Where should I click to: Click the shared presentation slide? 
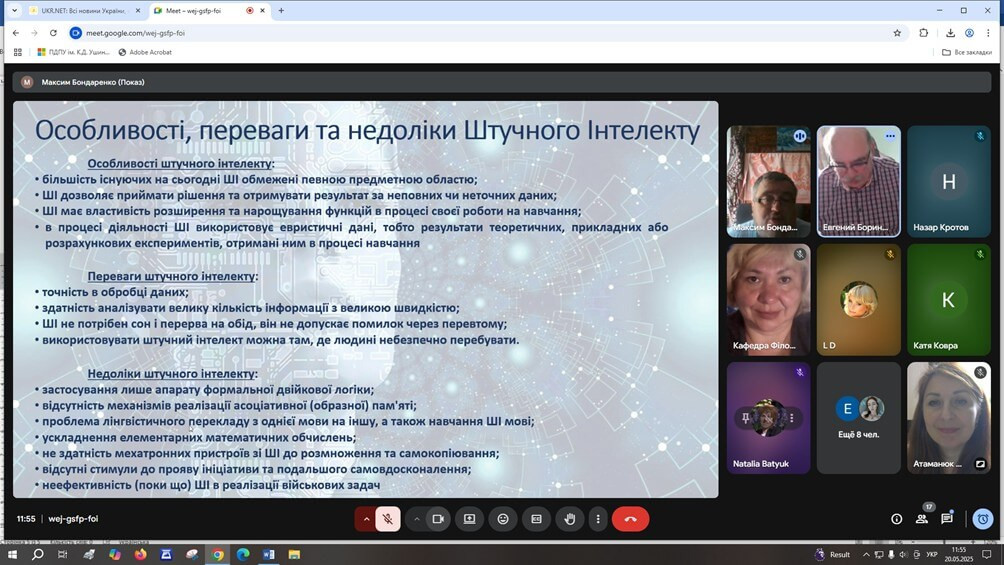click(366, 299)
